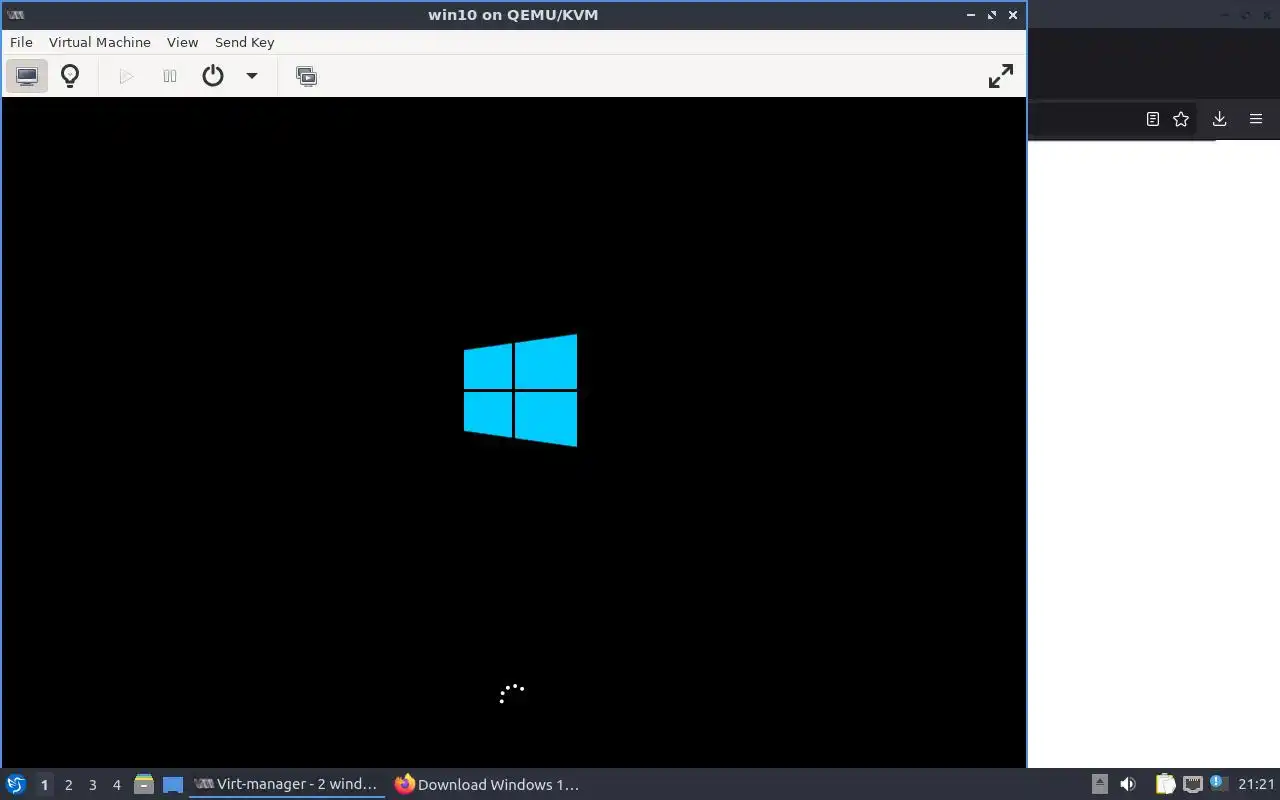
Task: Open the manage VM snapshots view
Action: (x=307, y=76)
